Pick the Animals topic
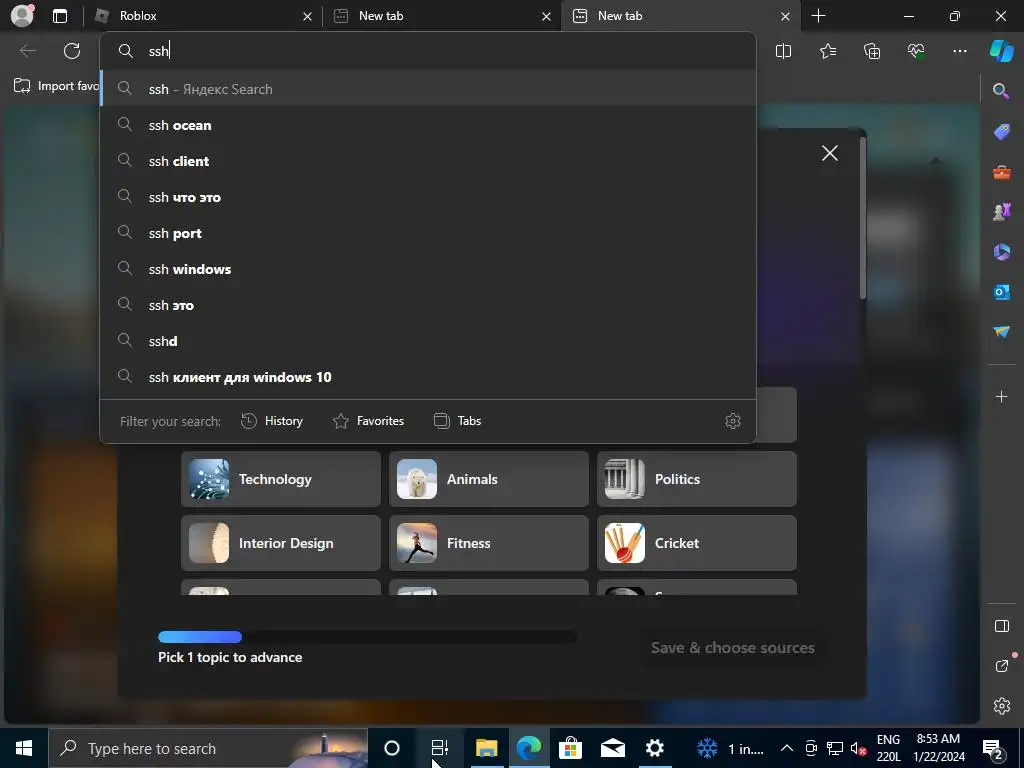This screenshot has height=768, width=1024. coord(488,479)
